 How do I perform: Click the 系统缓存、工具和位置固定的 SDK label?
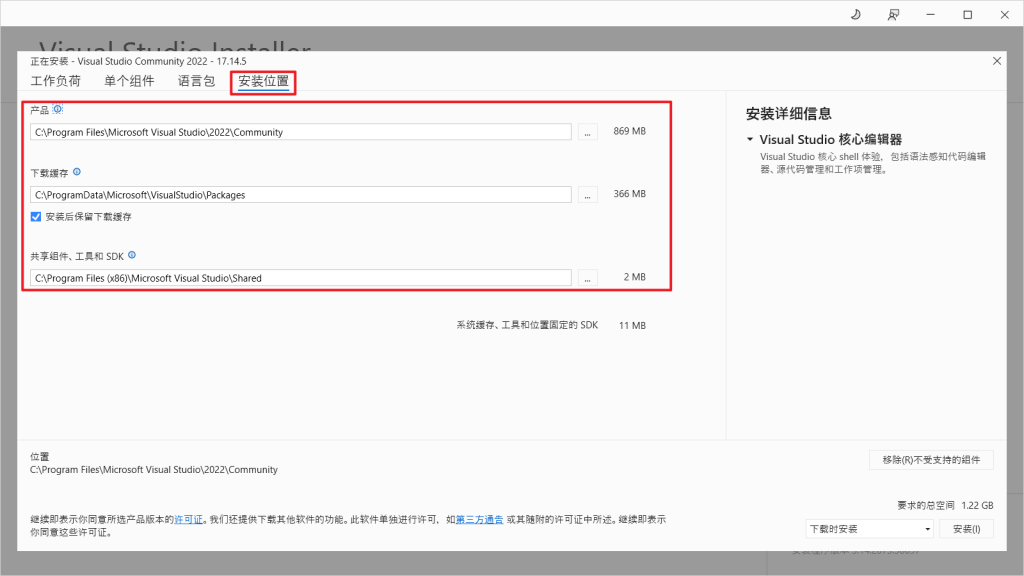point(527,325)
